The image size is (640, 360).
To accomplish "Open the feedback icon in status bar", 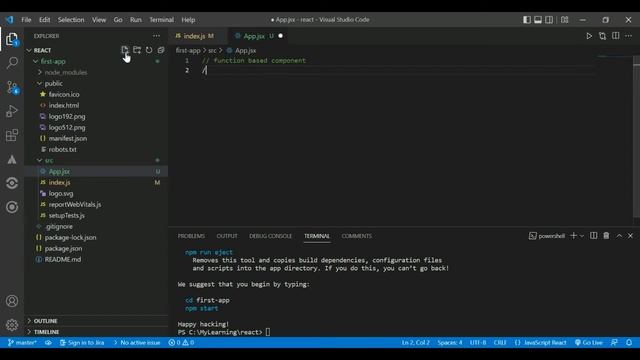I will click(614, 342).
